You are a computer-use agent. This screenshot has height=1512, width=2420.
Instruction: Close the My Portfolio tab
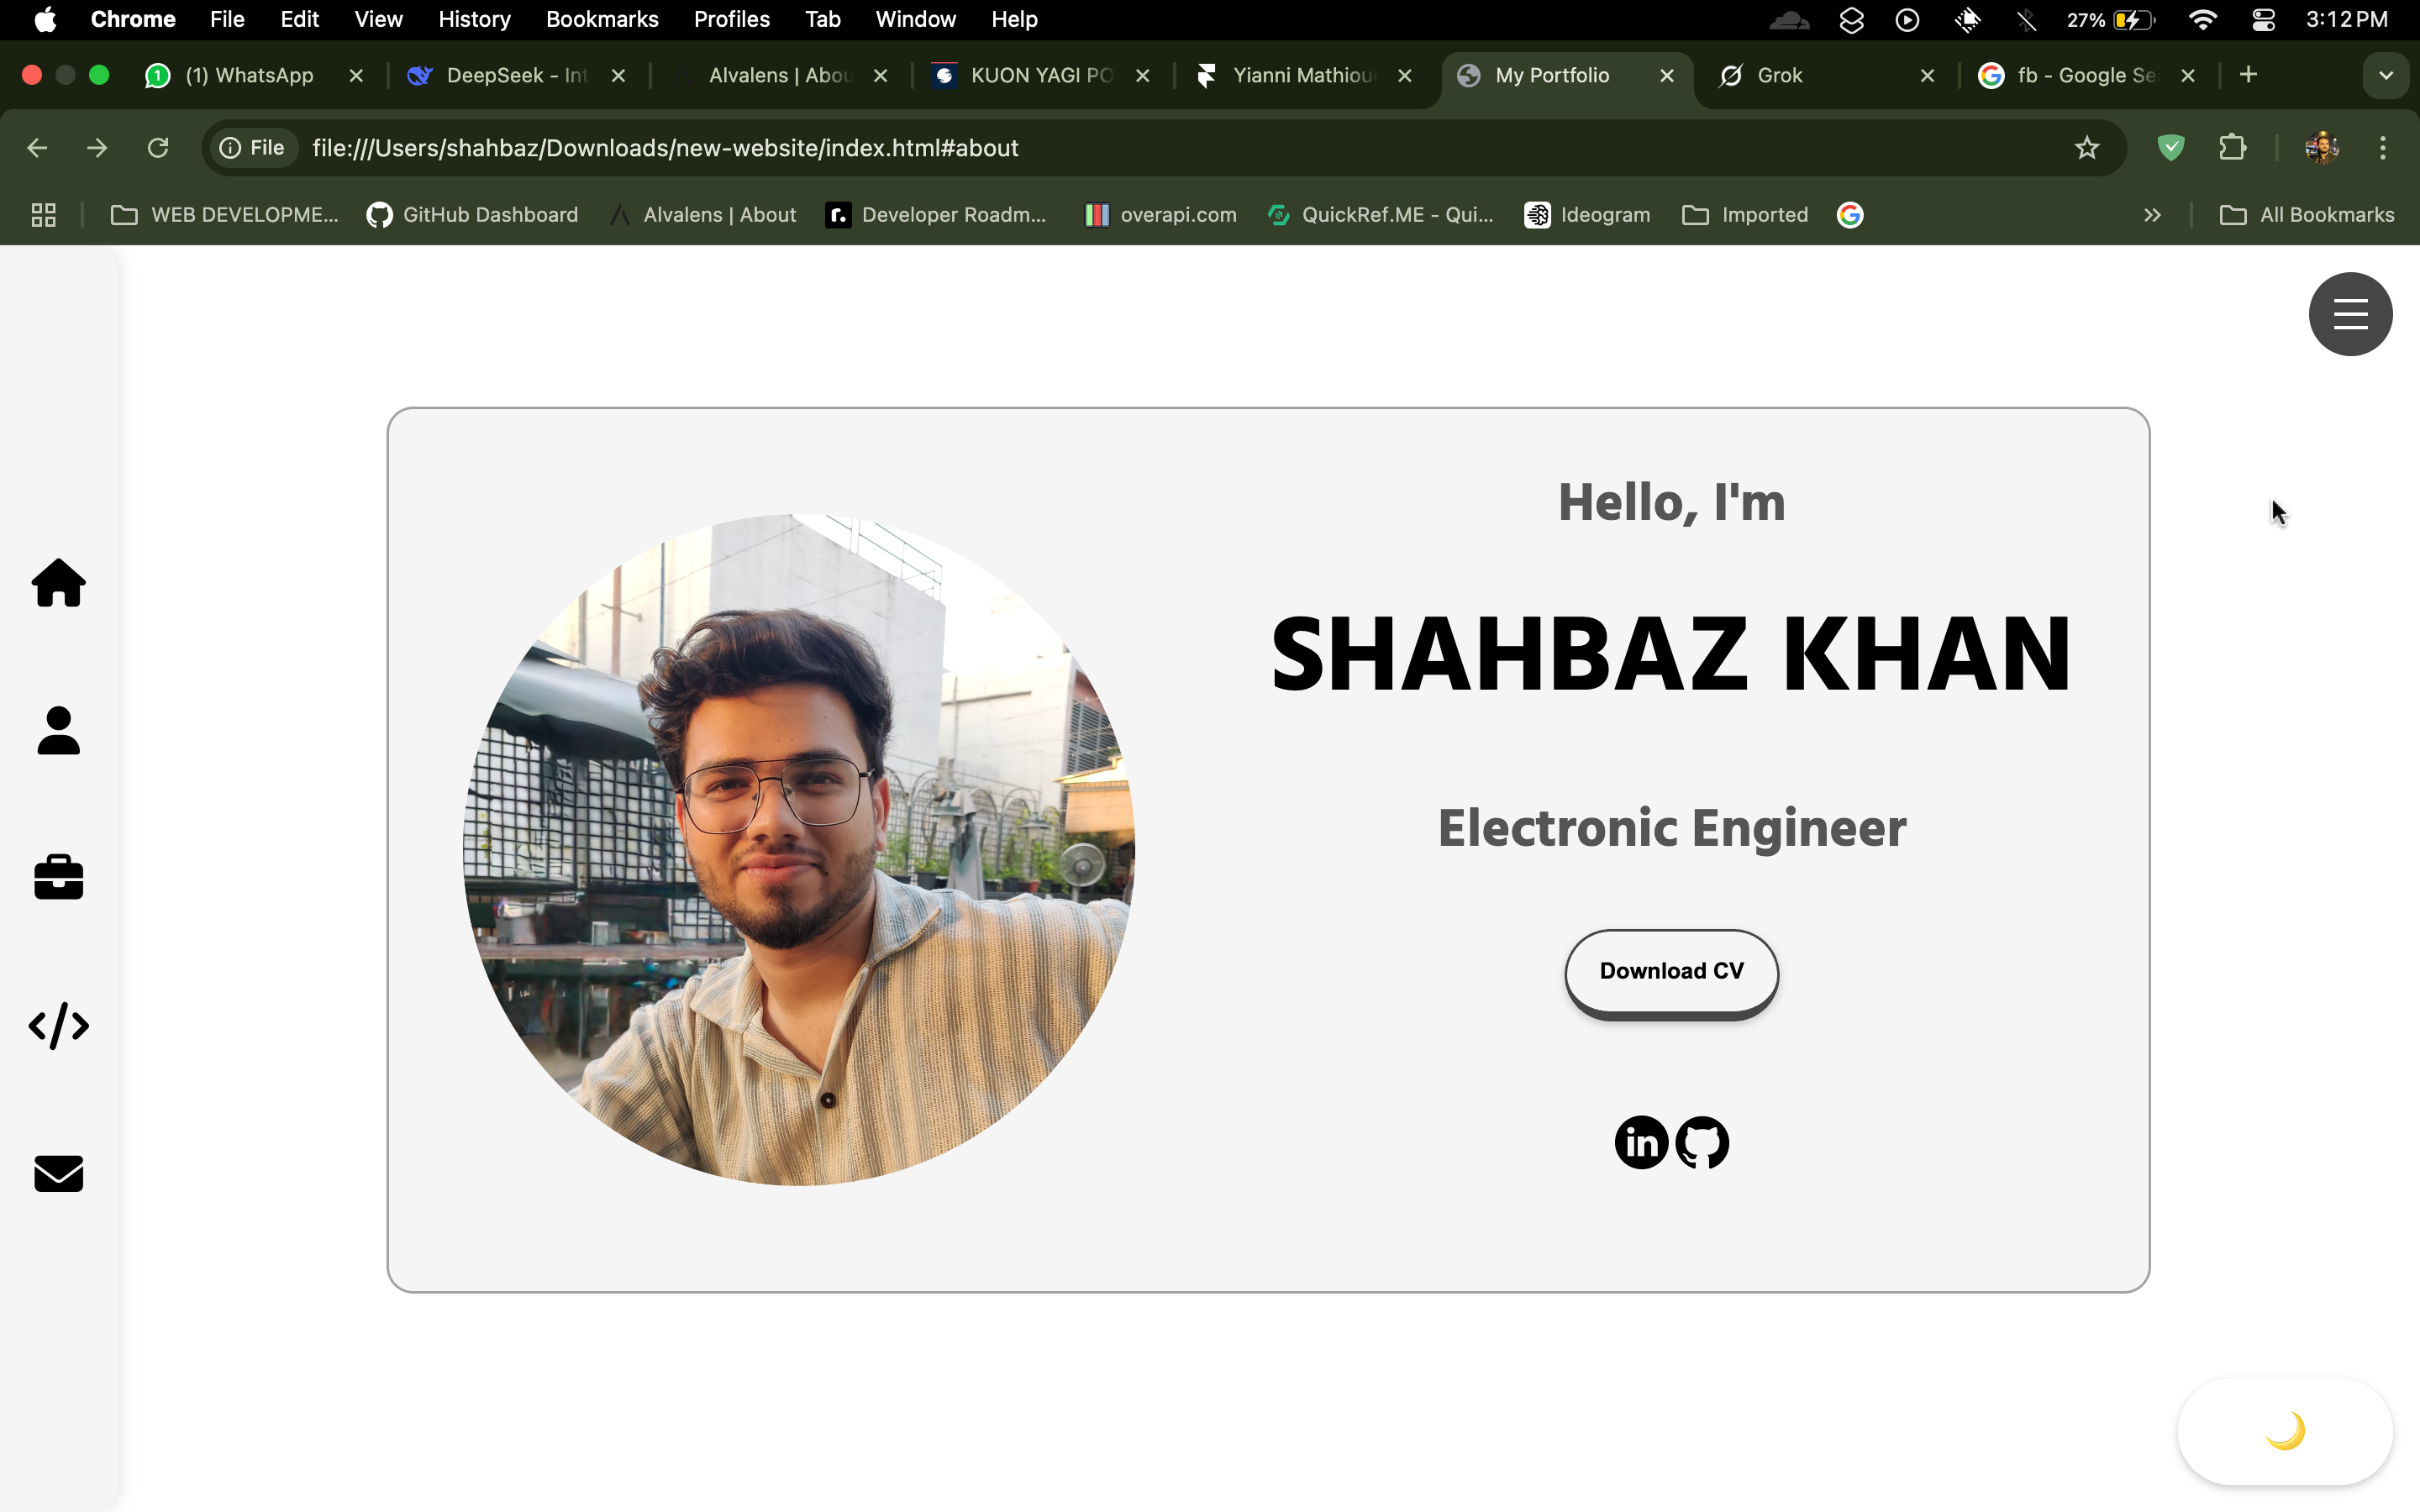tap(1667, 75)
